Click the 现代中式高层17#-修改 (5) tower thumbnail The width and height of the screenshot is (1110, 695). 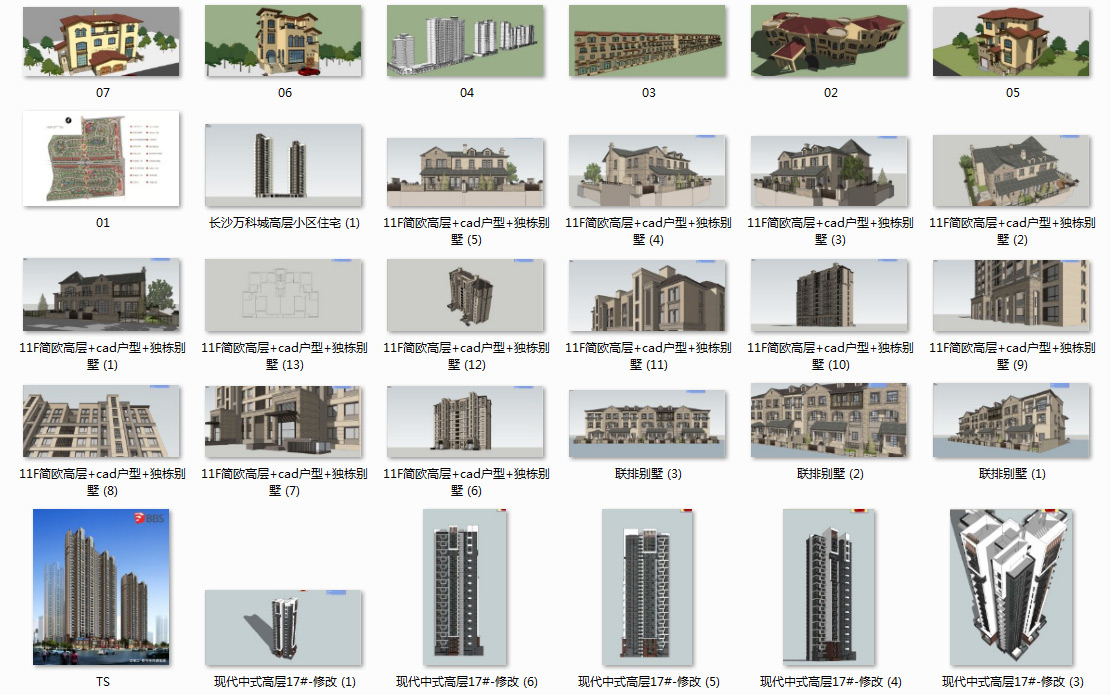pyautogui.click(x=647, y=586)
